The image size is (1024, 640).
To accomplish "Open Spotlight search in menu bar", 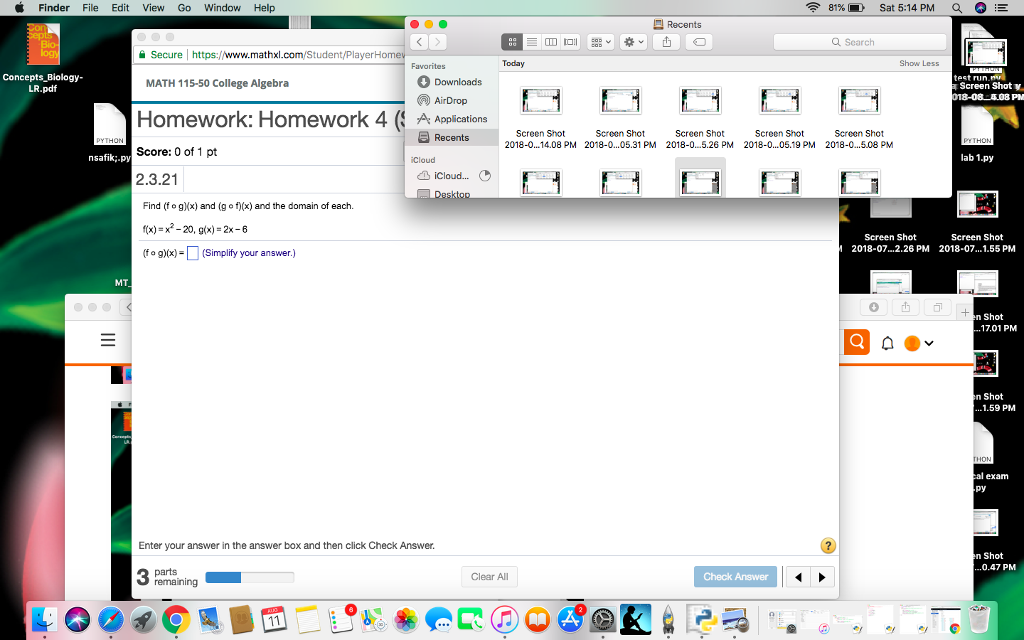I will click(957, 8).
